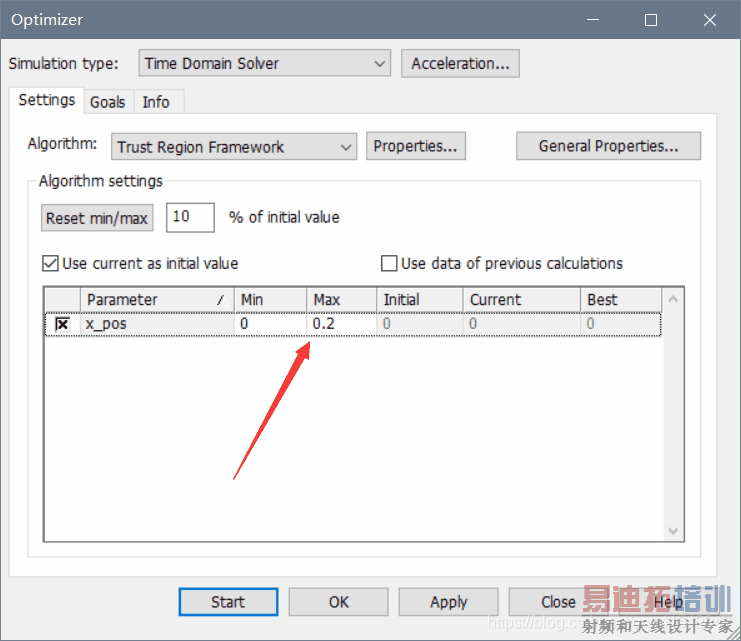Sort by Parameter column header
Image resolution: width=741 pixels, height=641 pixels.
(x=157, y=300)
